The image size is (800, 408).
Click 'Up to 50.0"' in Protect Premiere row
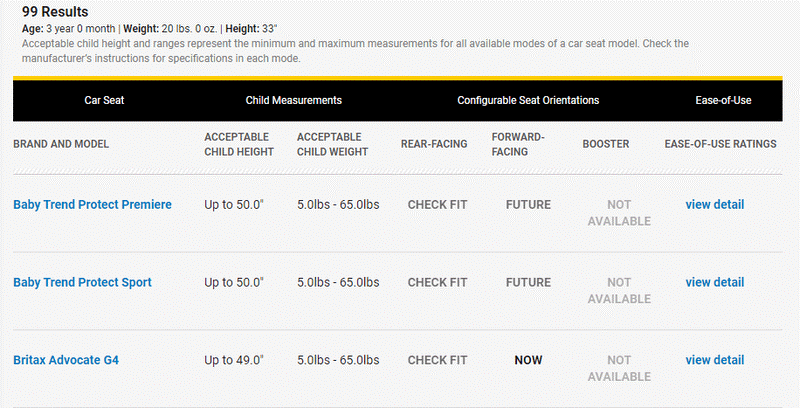(234, 205)
